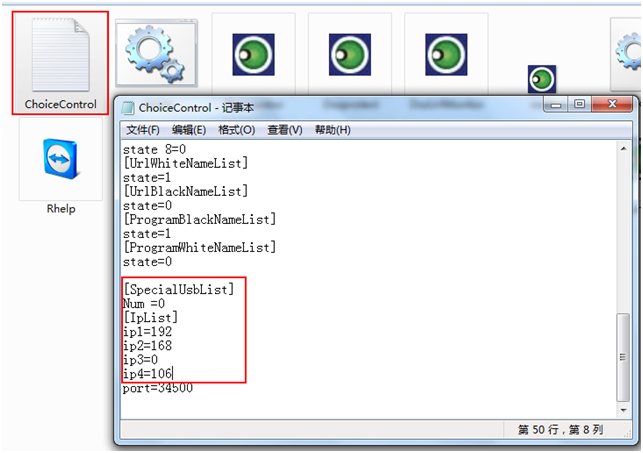643x453 pixels.
Task: Select the partially visible gear icon at right edge
Action: click(x=628, y=50)
